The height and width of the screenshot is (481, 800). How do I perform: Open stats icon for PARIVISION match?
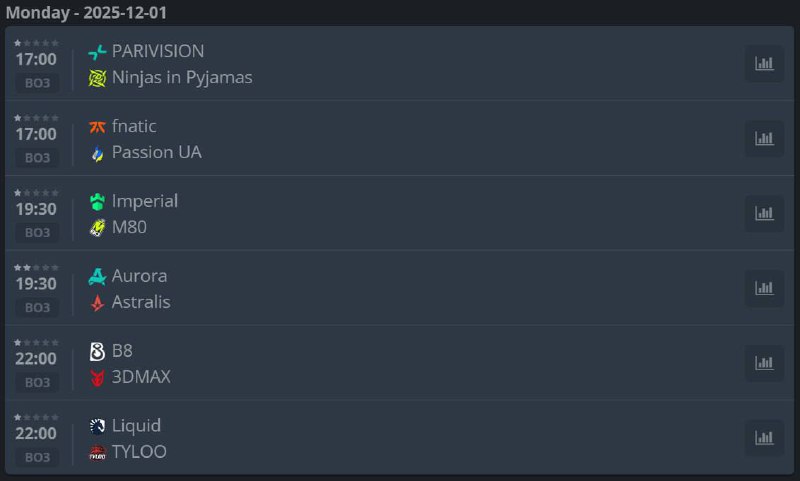pos(764,64)
